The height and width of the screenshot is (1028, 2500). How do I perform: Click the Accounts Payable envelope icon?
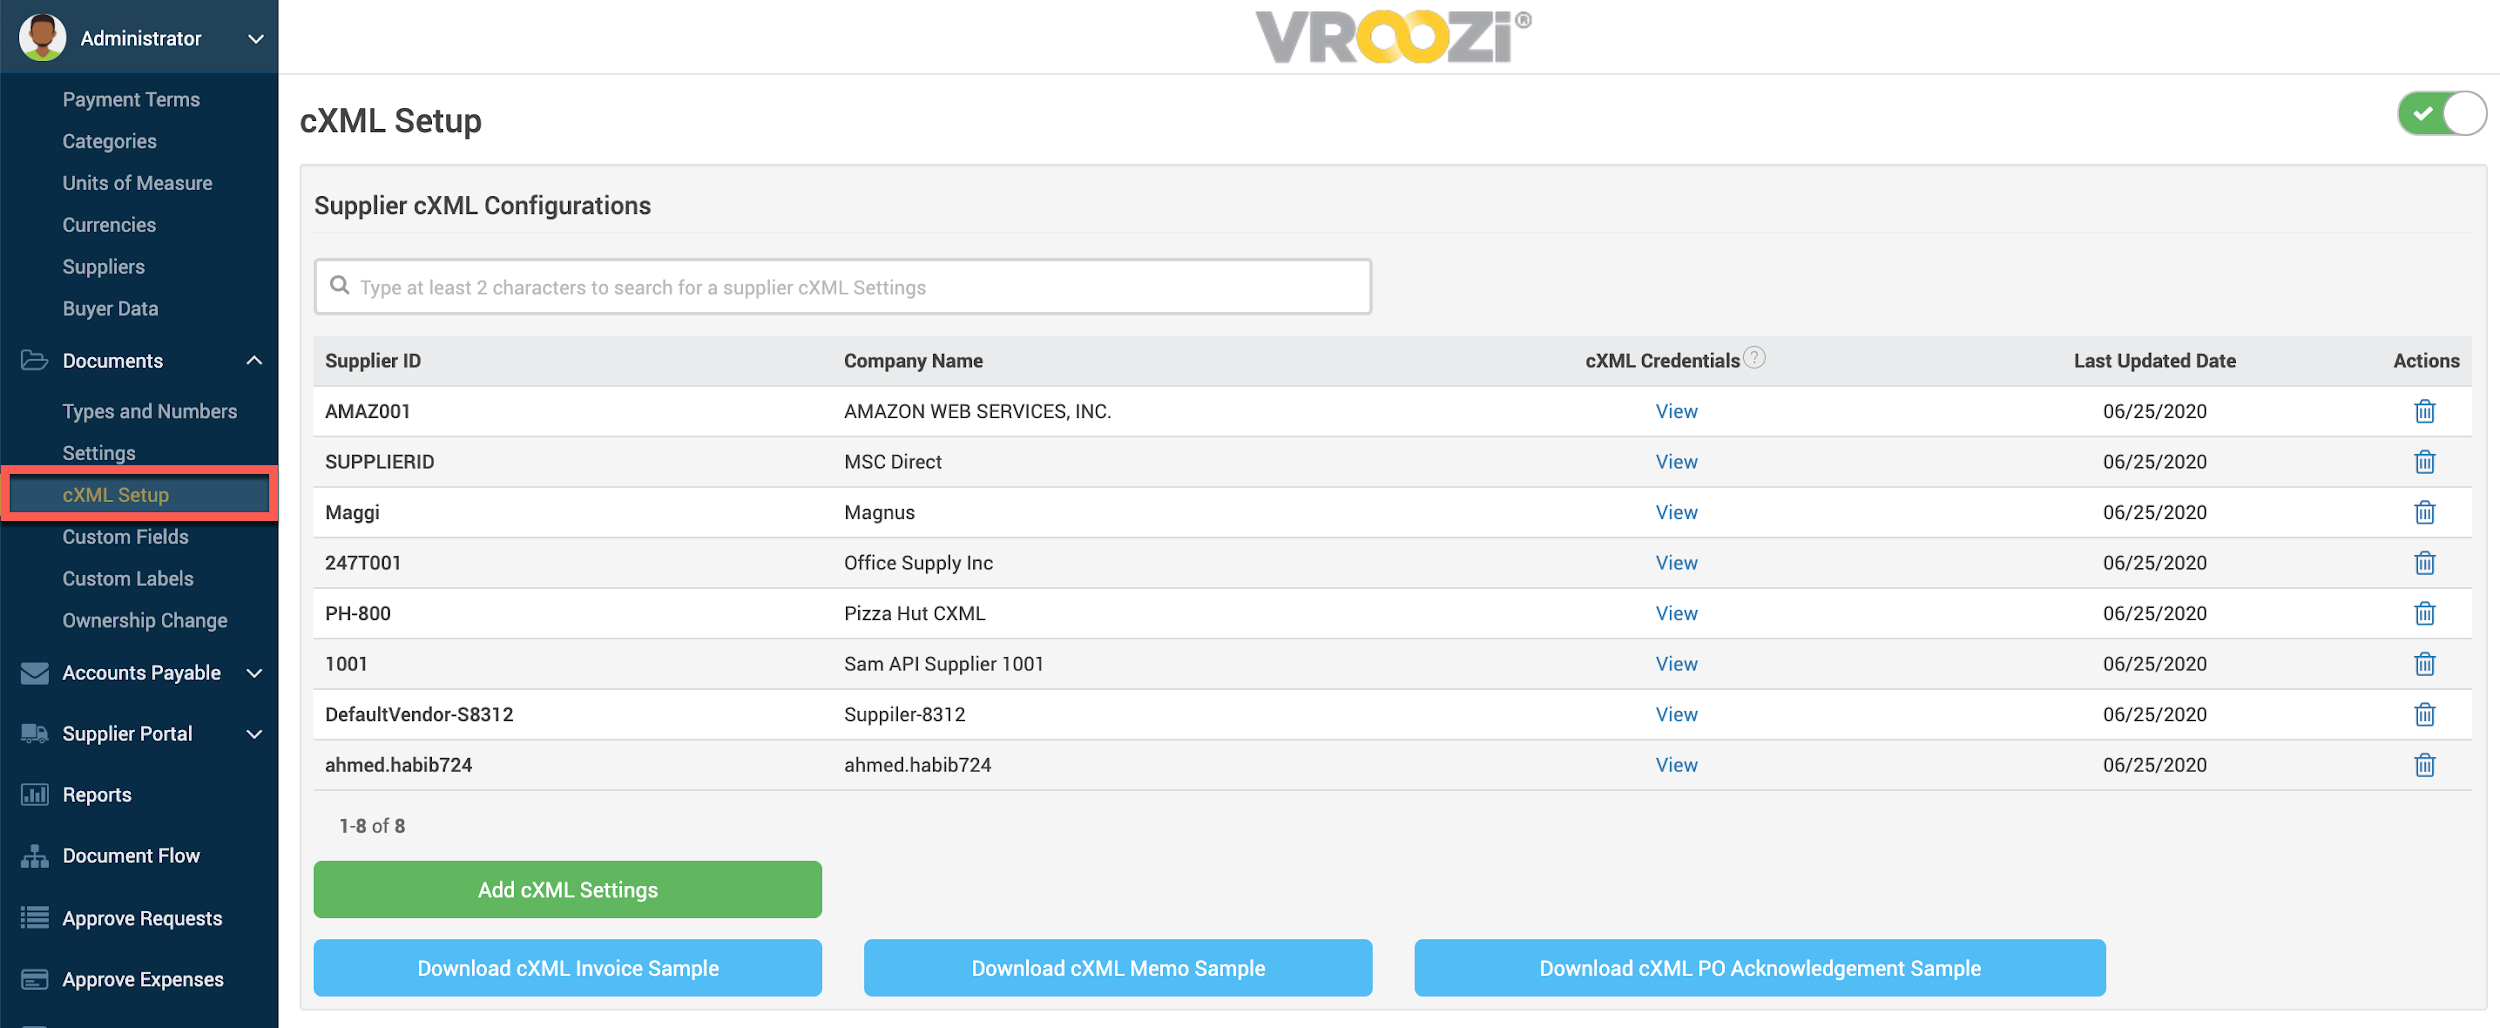(x=34, y=673)
